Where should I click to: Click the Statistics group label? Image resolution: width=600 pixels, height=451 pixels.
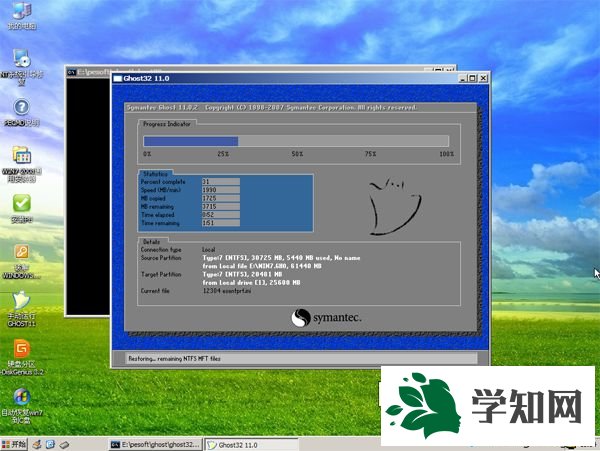[x=155, y=174]
